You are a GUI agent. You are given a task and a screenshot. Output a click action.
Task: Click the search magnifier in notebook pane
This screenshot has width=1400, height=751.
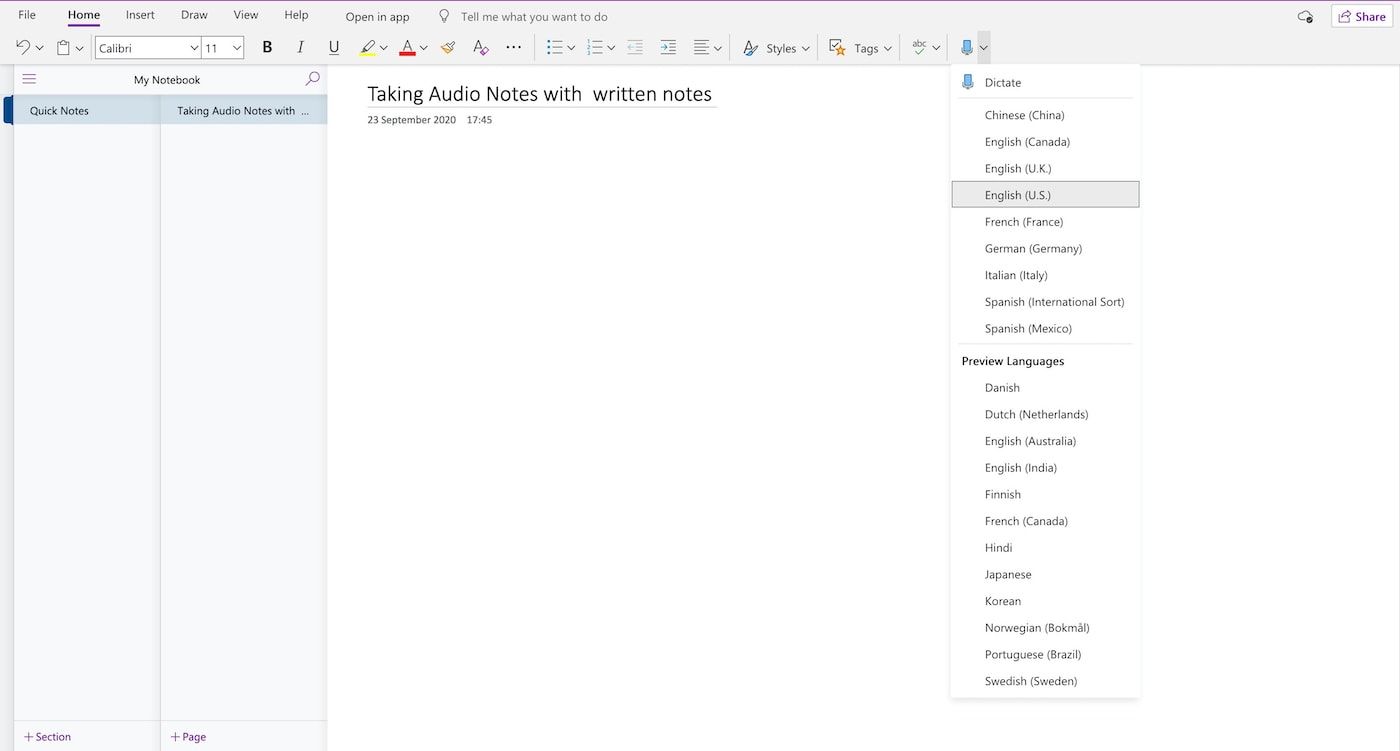tap(312, 79)
